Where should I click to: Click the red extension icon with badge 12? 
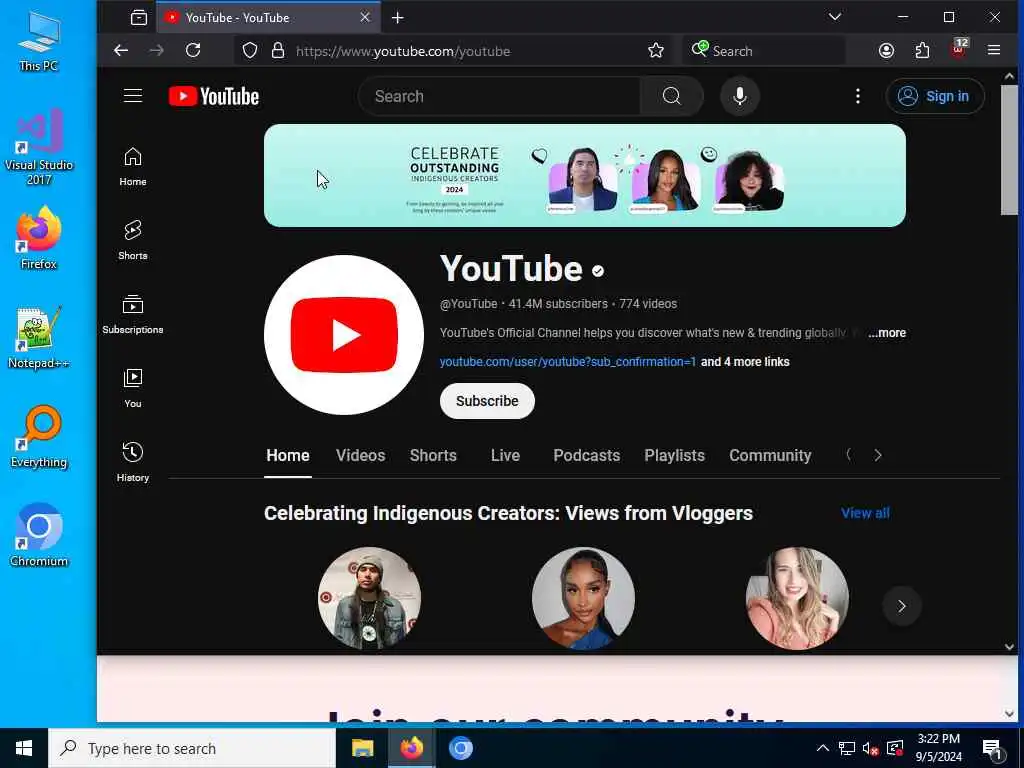point(959,49)
